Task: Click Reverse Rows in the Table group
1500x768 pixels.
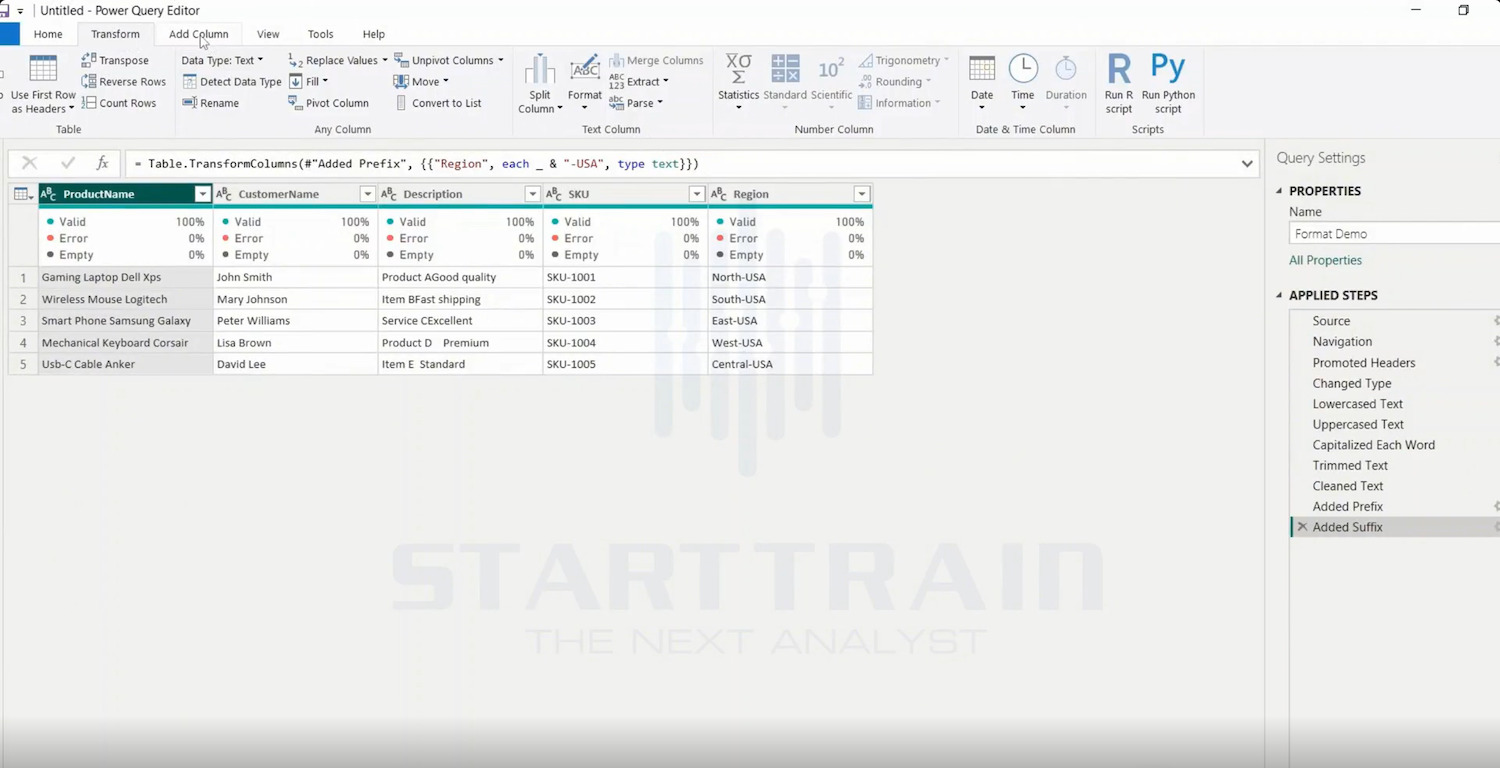Action: pyautogui.click(x=124, y=82)
